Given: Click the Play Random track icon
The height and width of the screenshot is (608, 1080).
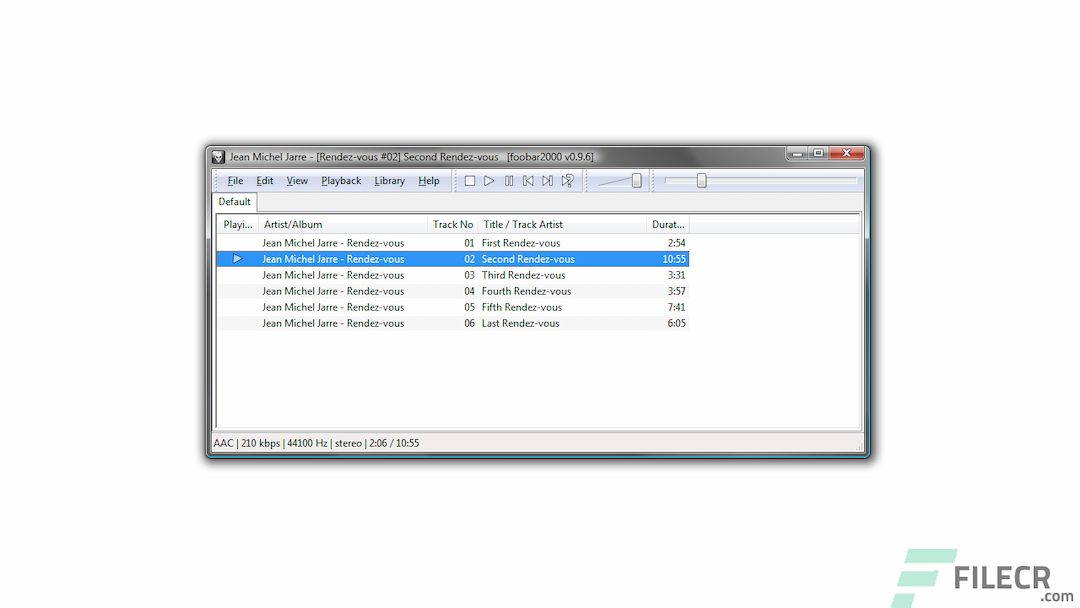Looking at the screenshot, I should click(567, 180).
